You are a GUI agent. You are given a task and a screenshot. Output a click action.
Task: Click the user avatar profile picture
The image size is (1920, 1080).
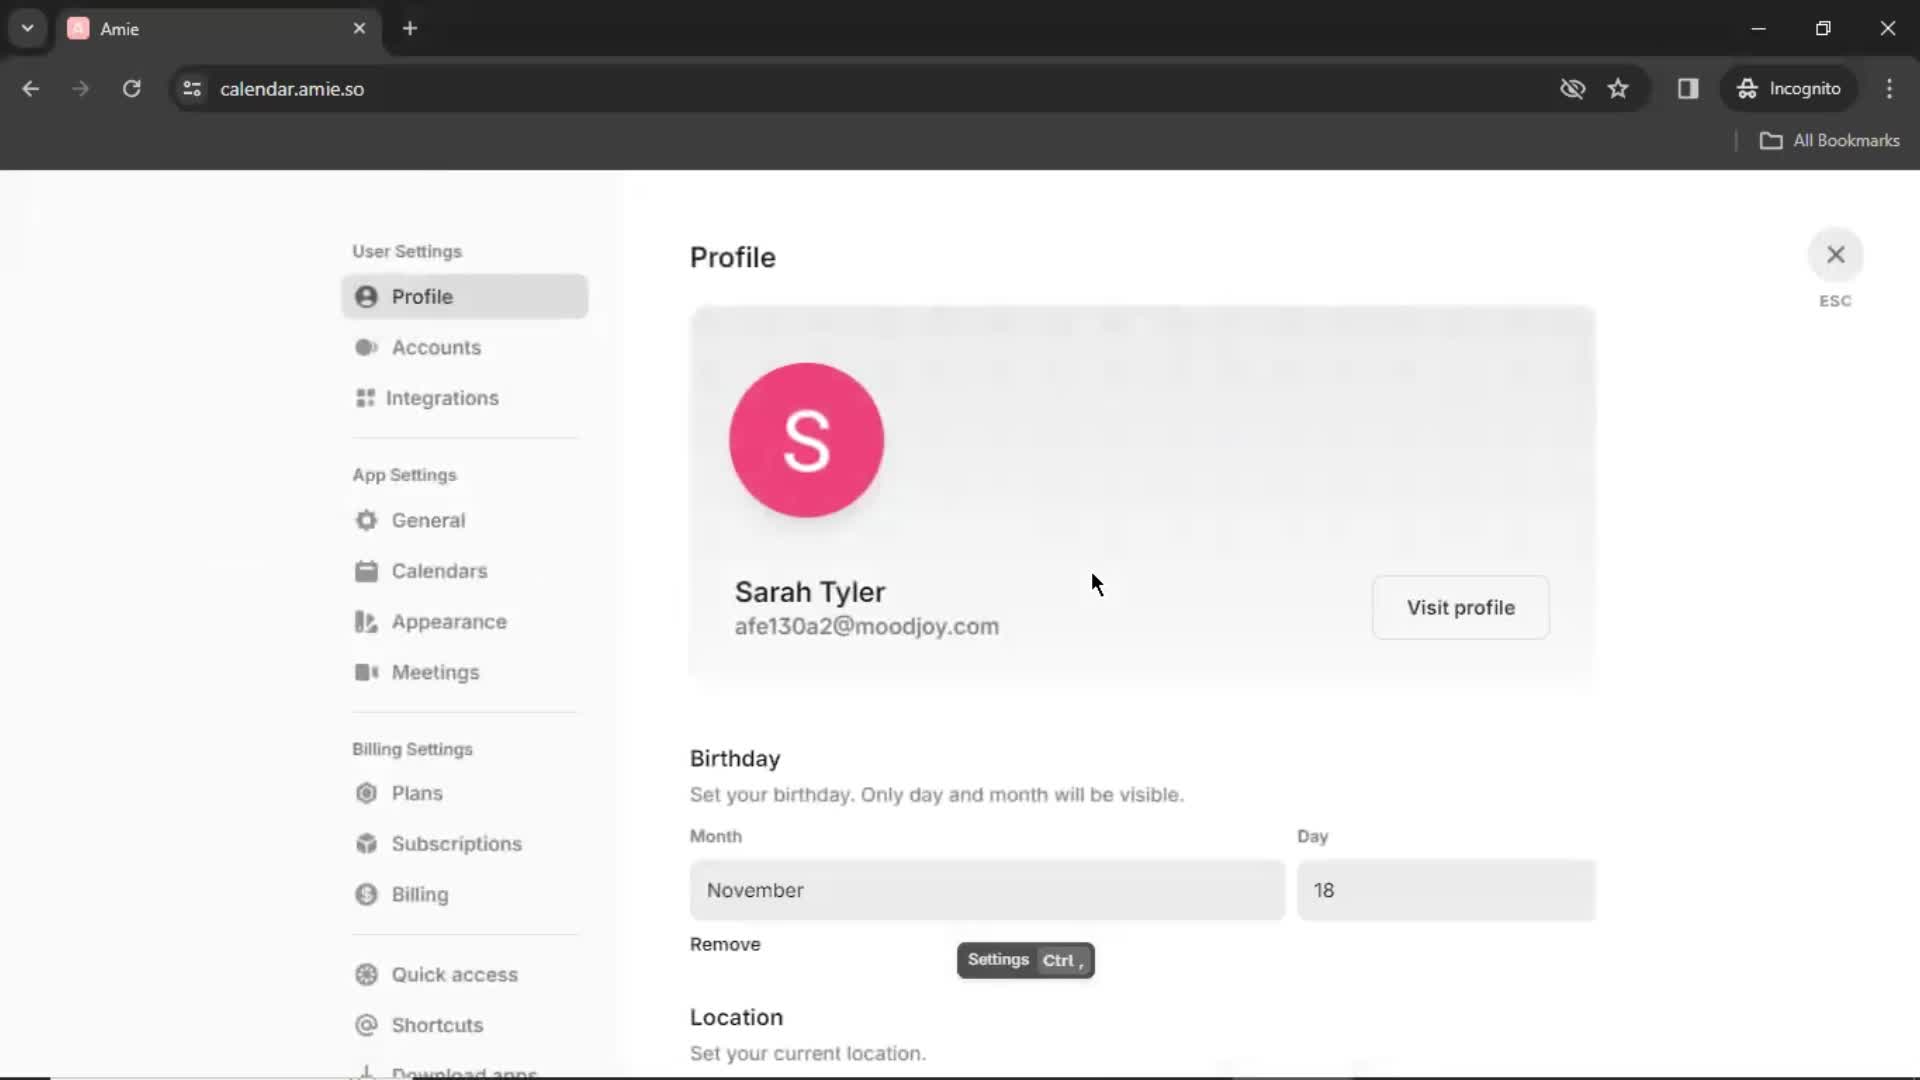coord(806,438)
